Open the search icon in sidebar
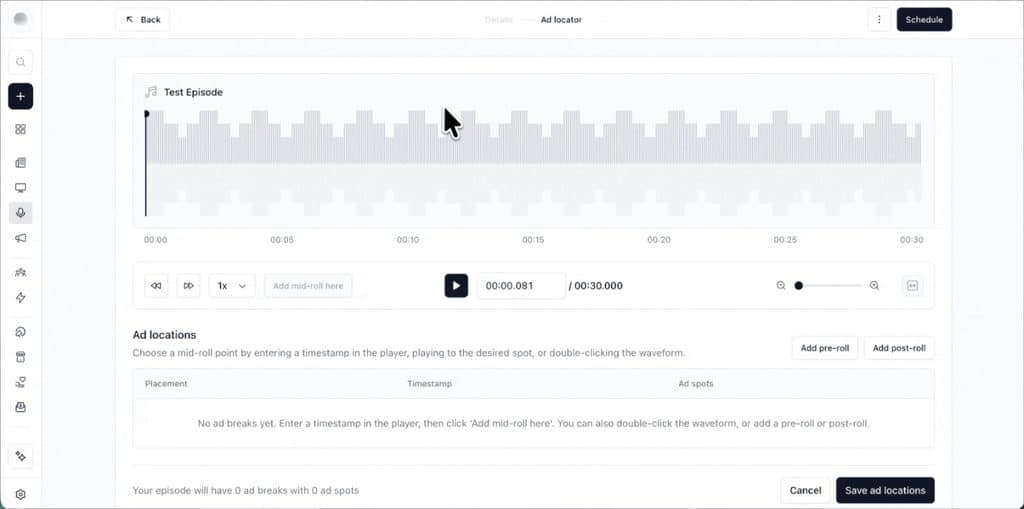 pyautogui.click(x=20, y=62)
